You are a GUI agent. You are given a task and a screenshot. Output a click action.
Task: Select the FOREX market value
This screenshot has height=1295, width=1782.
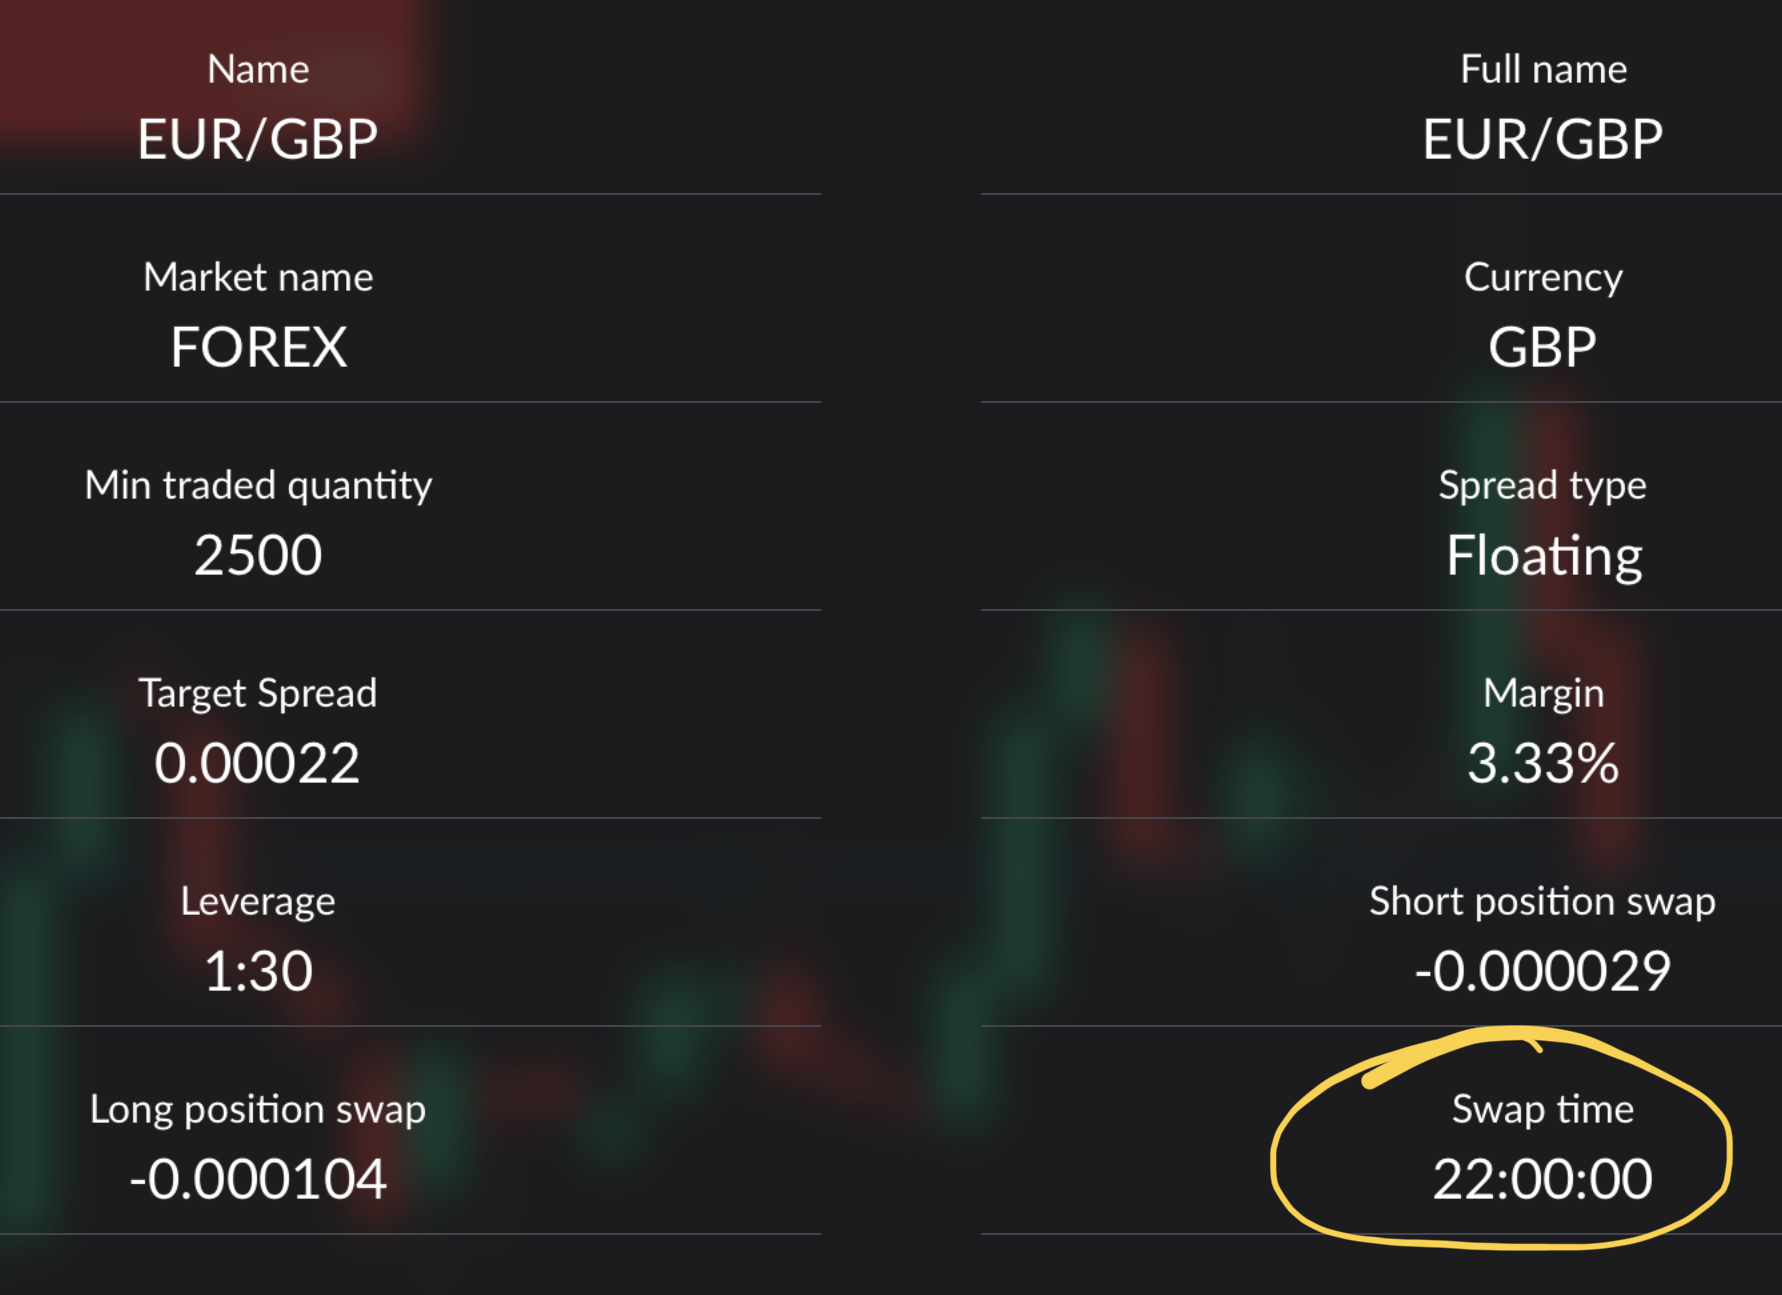[x=258, y=347]
